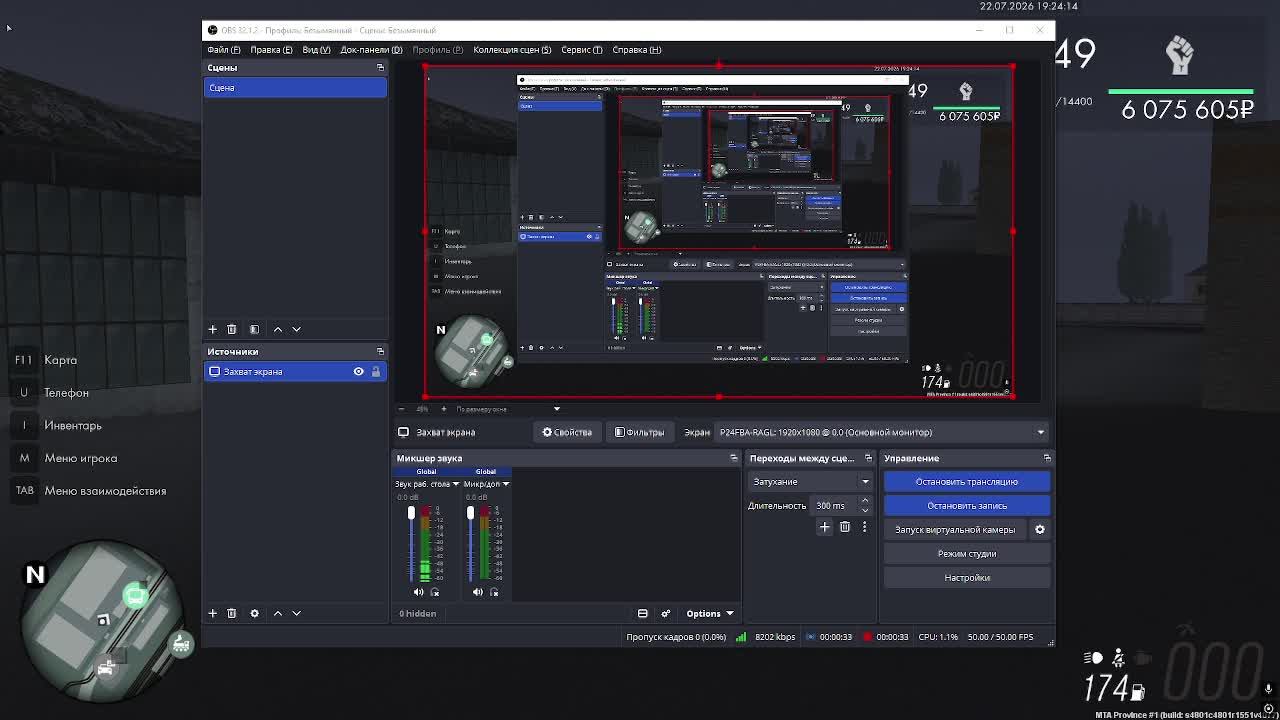
Task: Switch mixer layout icon next to Options
Action: point(642,614)
